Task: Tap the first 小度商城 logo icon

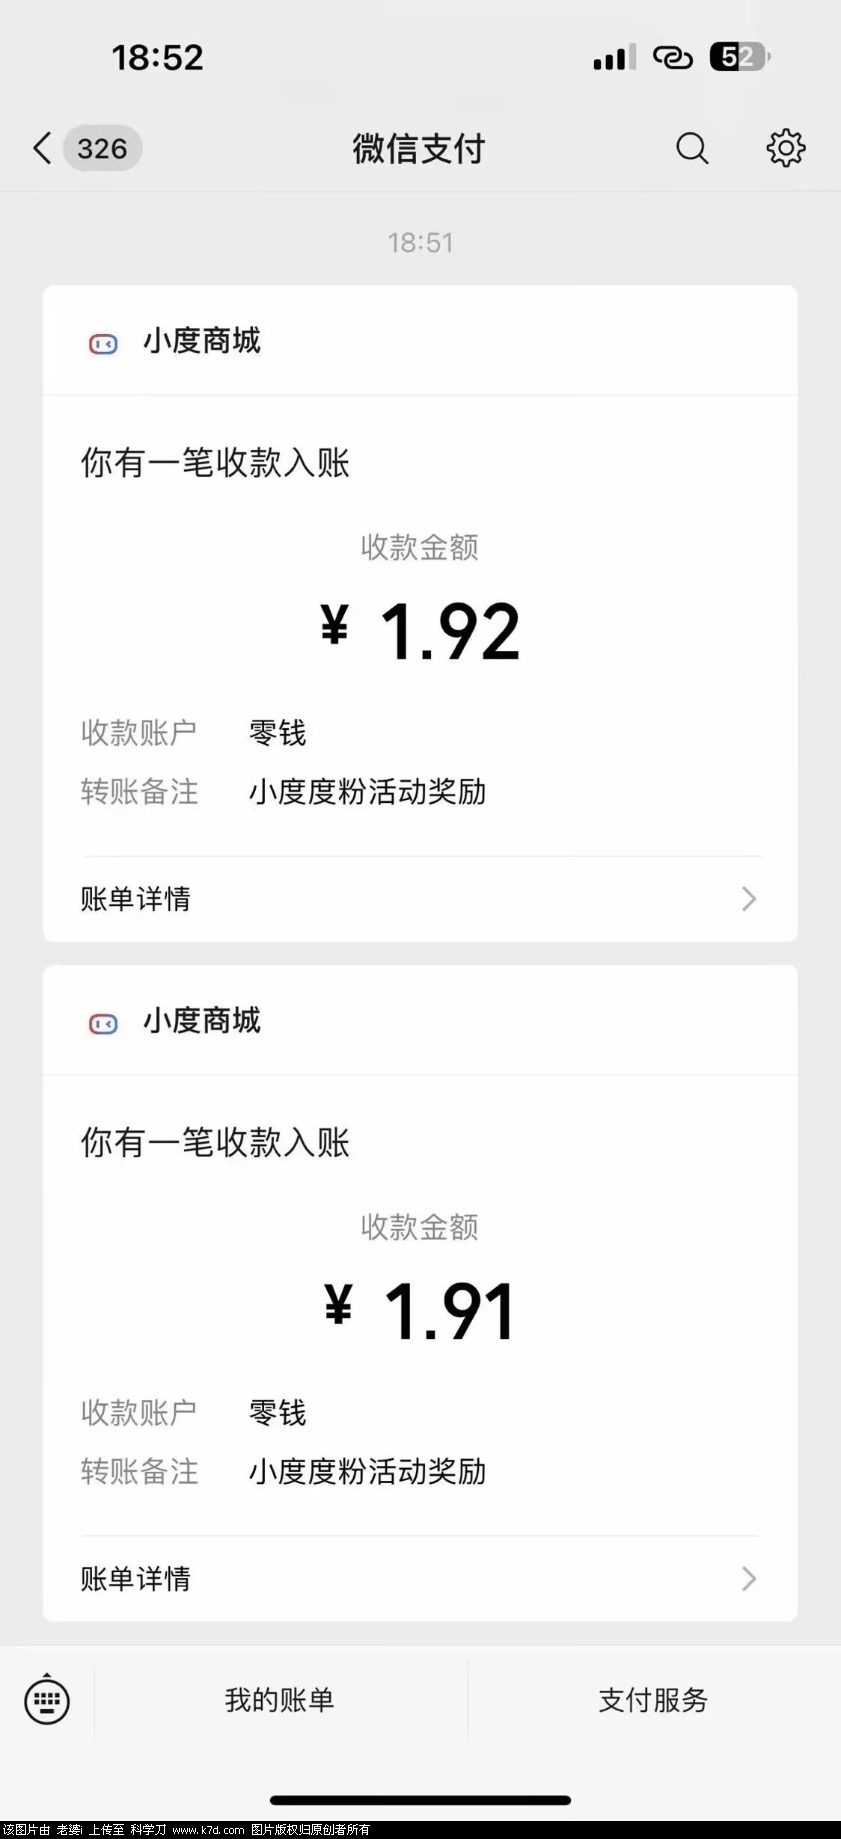Action: coord(104,344)
